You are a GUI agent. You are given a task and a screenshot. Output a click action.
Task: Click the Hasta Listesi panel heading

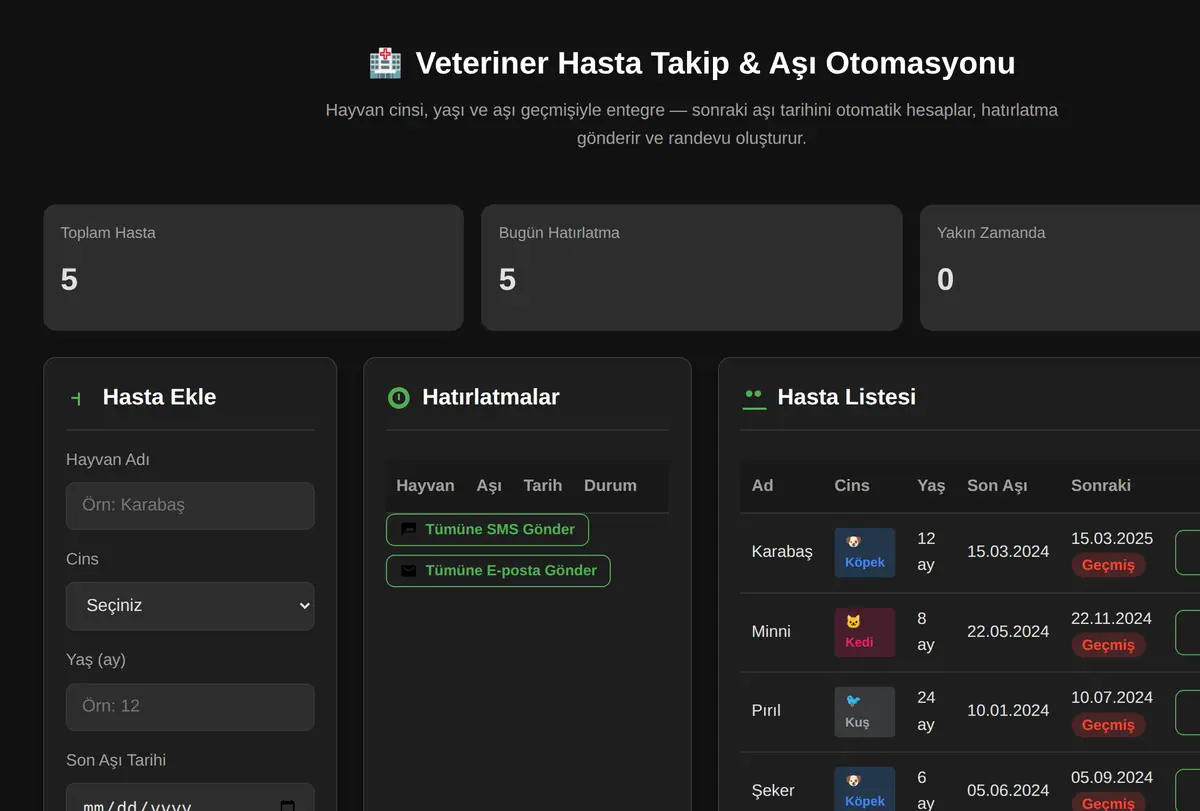point(847,398)
